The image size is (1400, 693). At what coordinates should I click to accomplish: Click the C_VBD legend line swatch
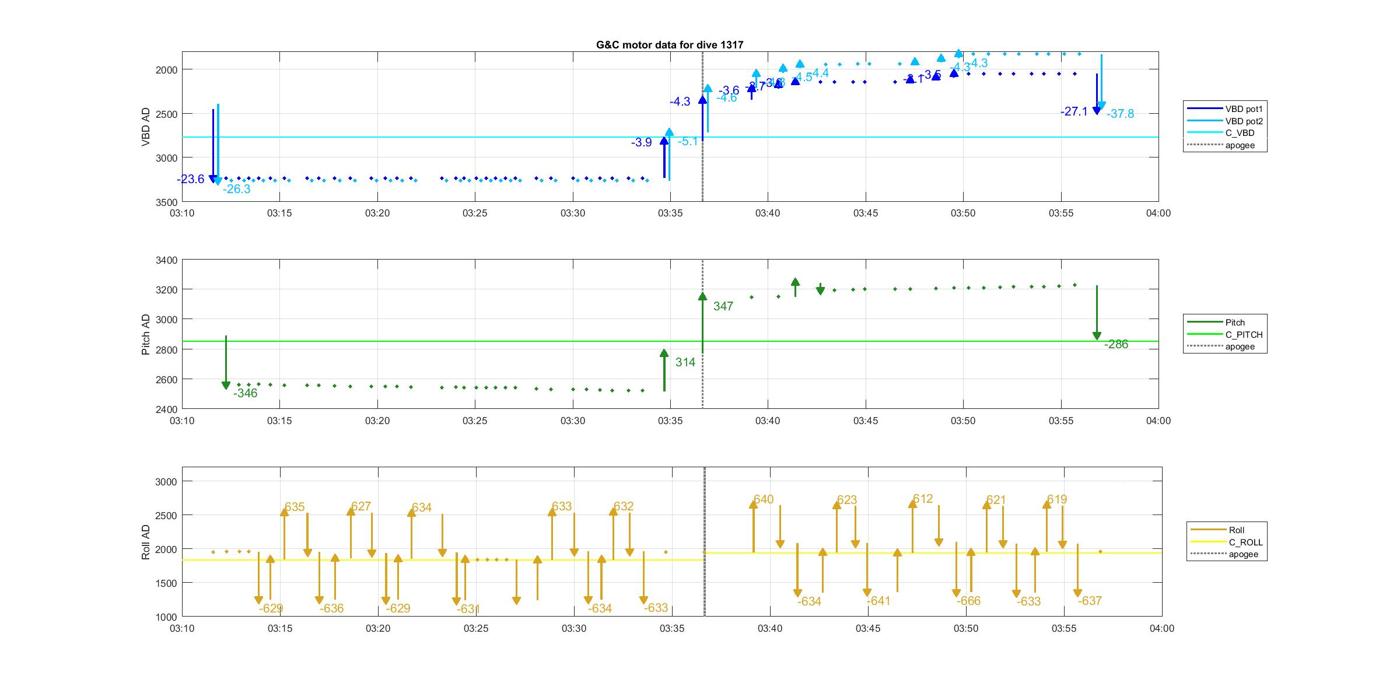pos(1204,133)
